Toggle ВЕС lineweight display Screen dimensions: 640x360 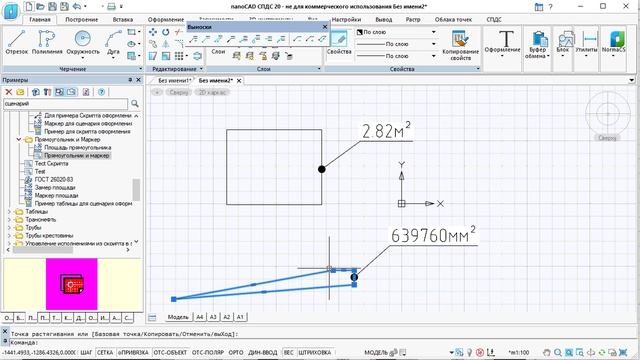coord(288,352)
